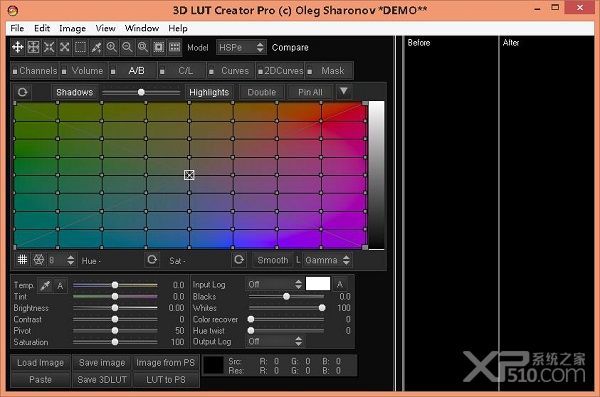
Task: Click the Shadows button
Action: pyautogui.click(x=75, y=92)
